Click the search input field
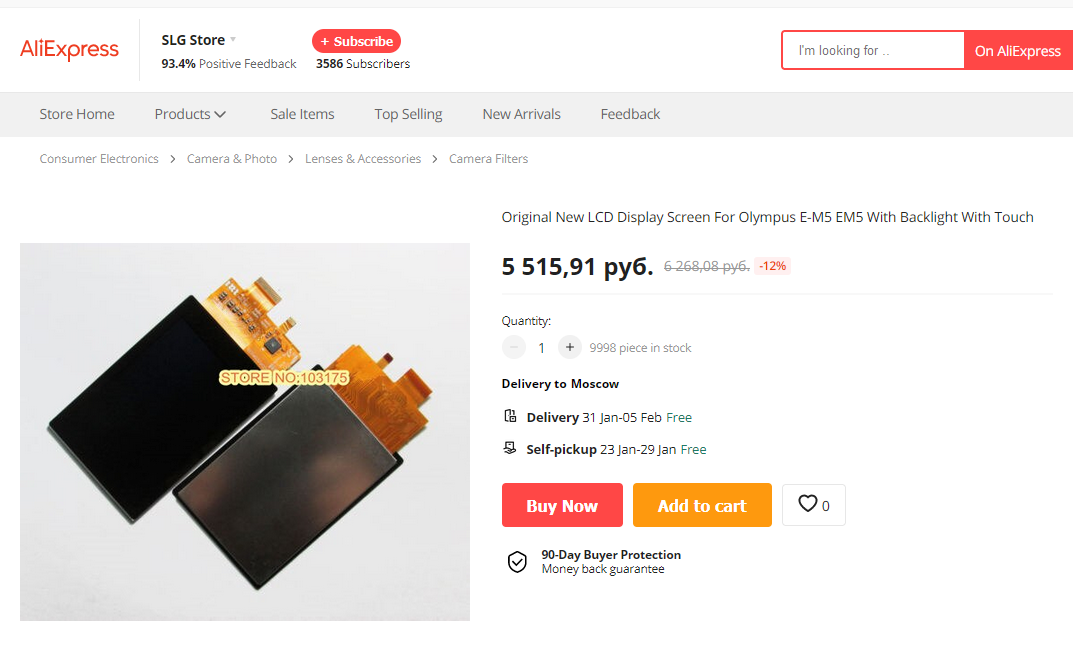Screen dimensions: 1073x649 (x=872, y=50)
